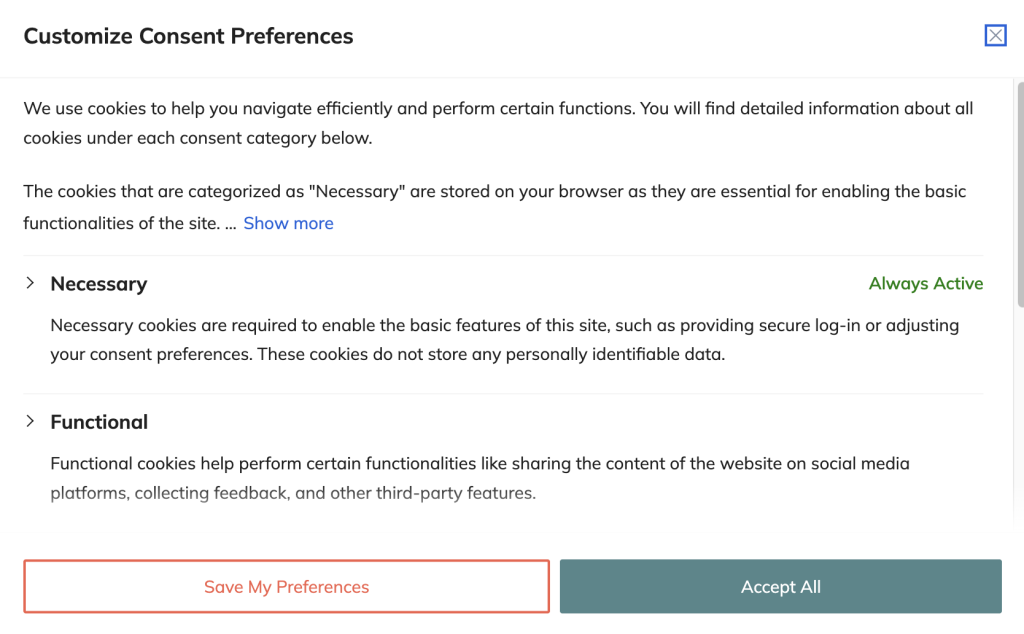Close the consent preferences dialog
This screenshot has height=634, width=1024.
(x=995, y=36)
